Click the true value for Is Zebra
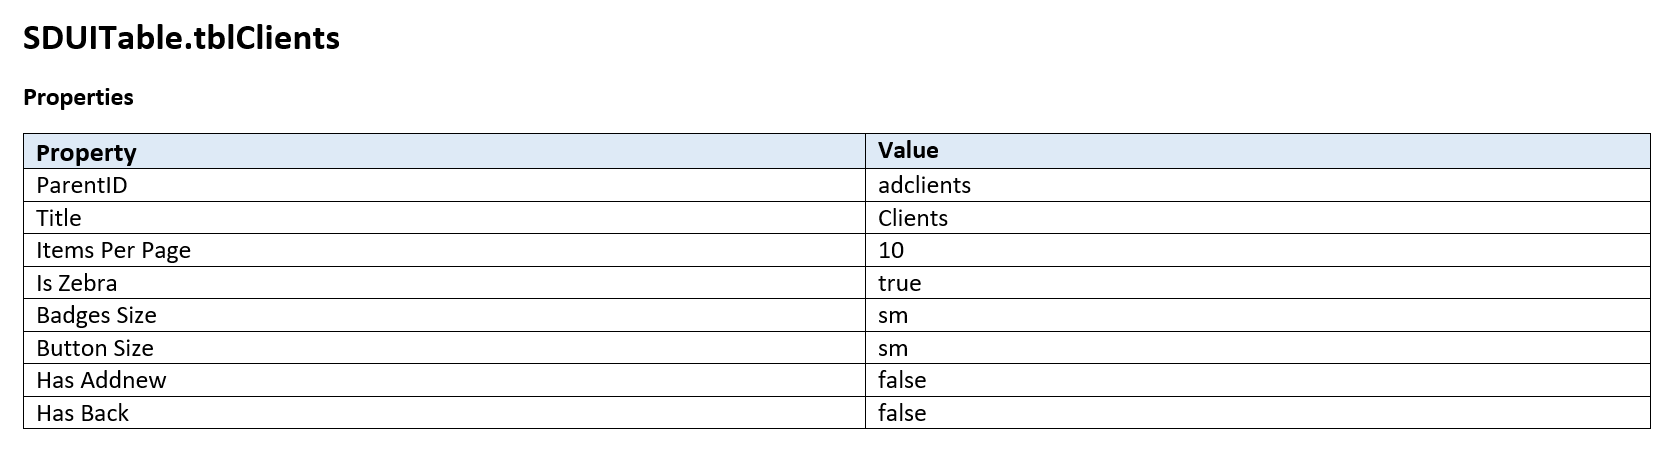Screen dimensions: 1673x452 (x=899, y=283)
